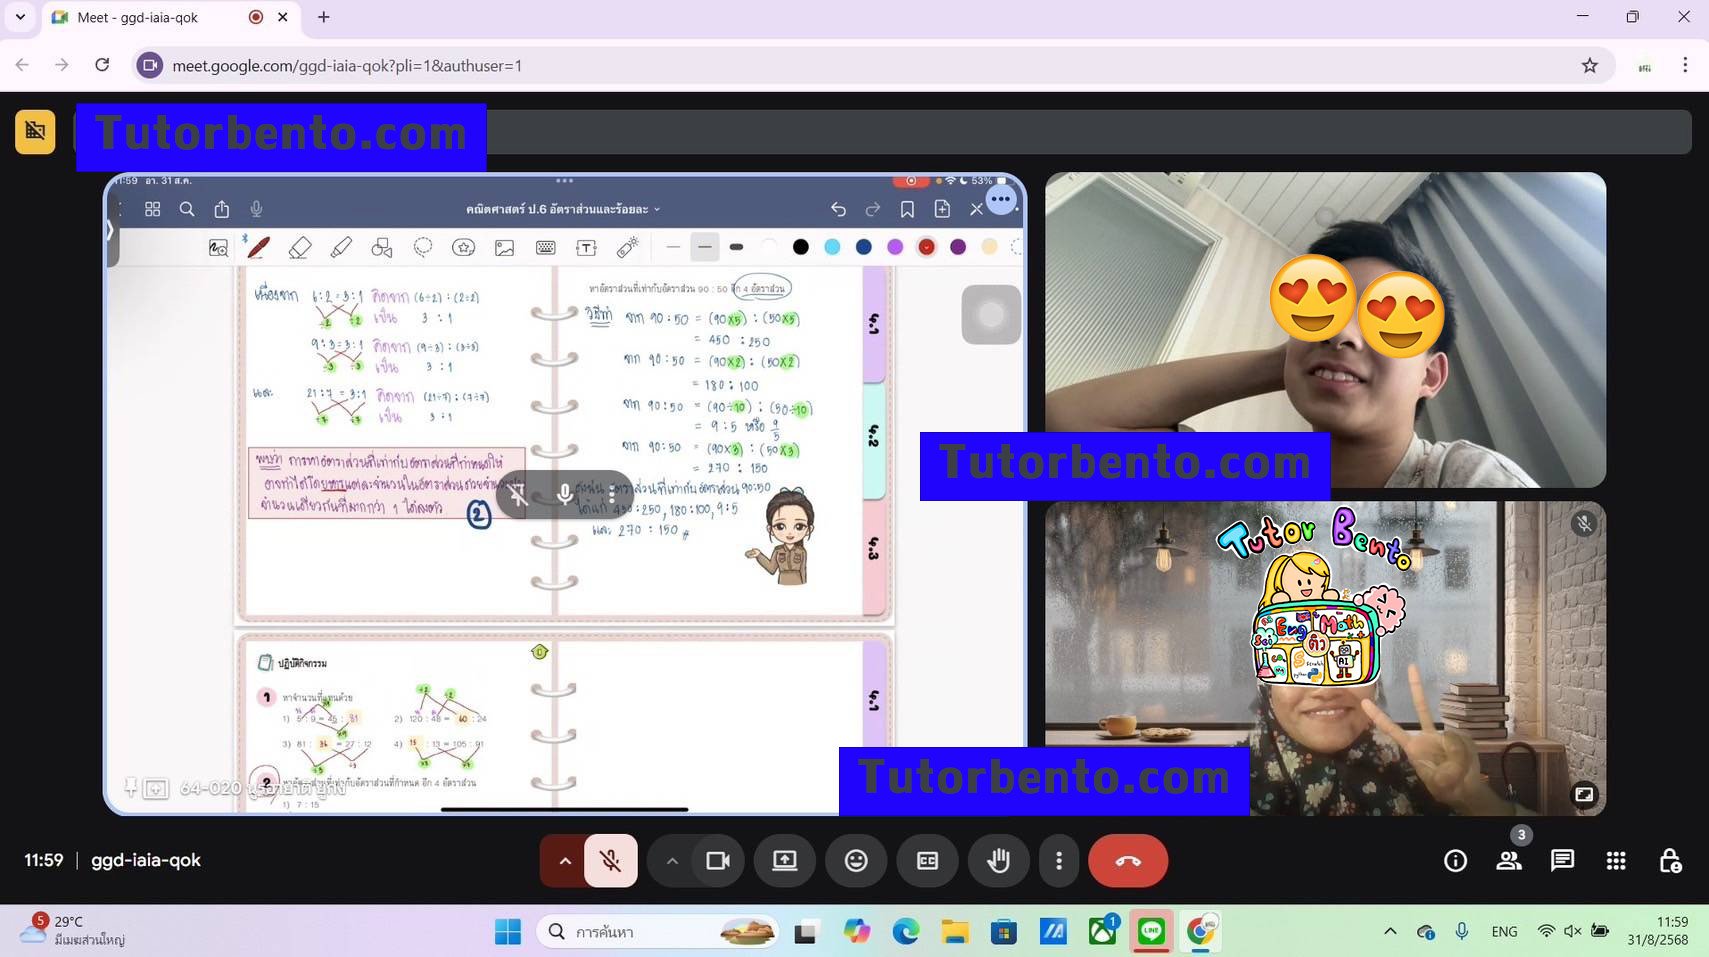Image resolution: width=1709 pixels, height=957 pixels.
Task: Open a new browser tab
Action: (x=323, y=17)
